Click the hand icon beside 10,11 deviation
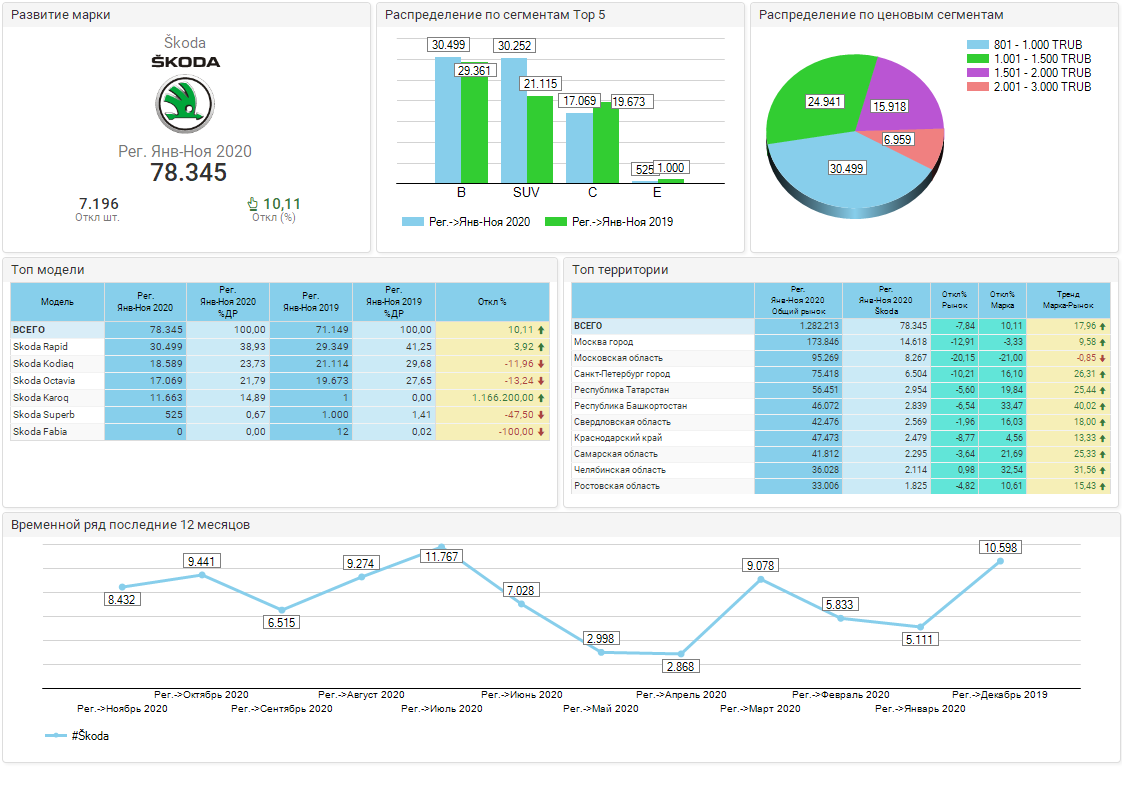This screenshot has width=1122, height=793. (253, 204)
